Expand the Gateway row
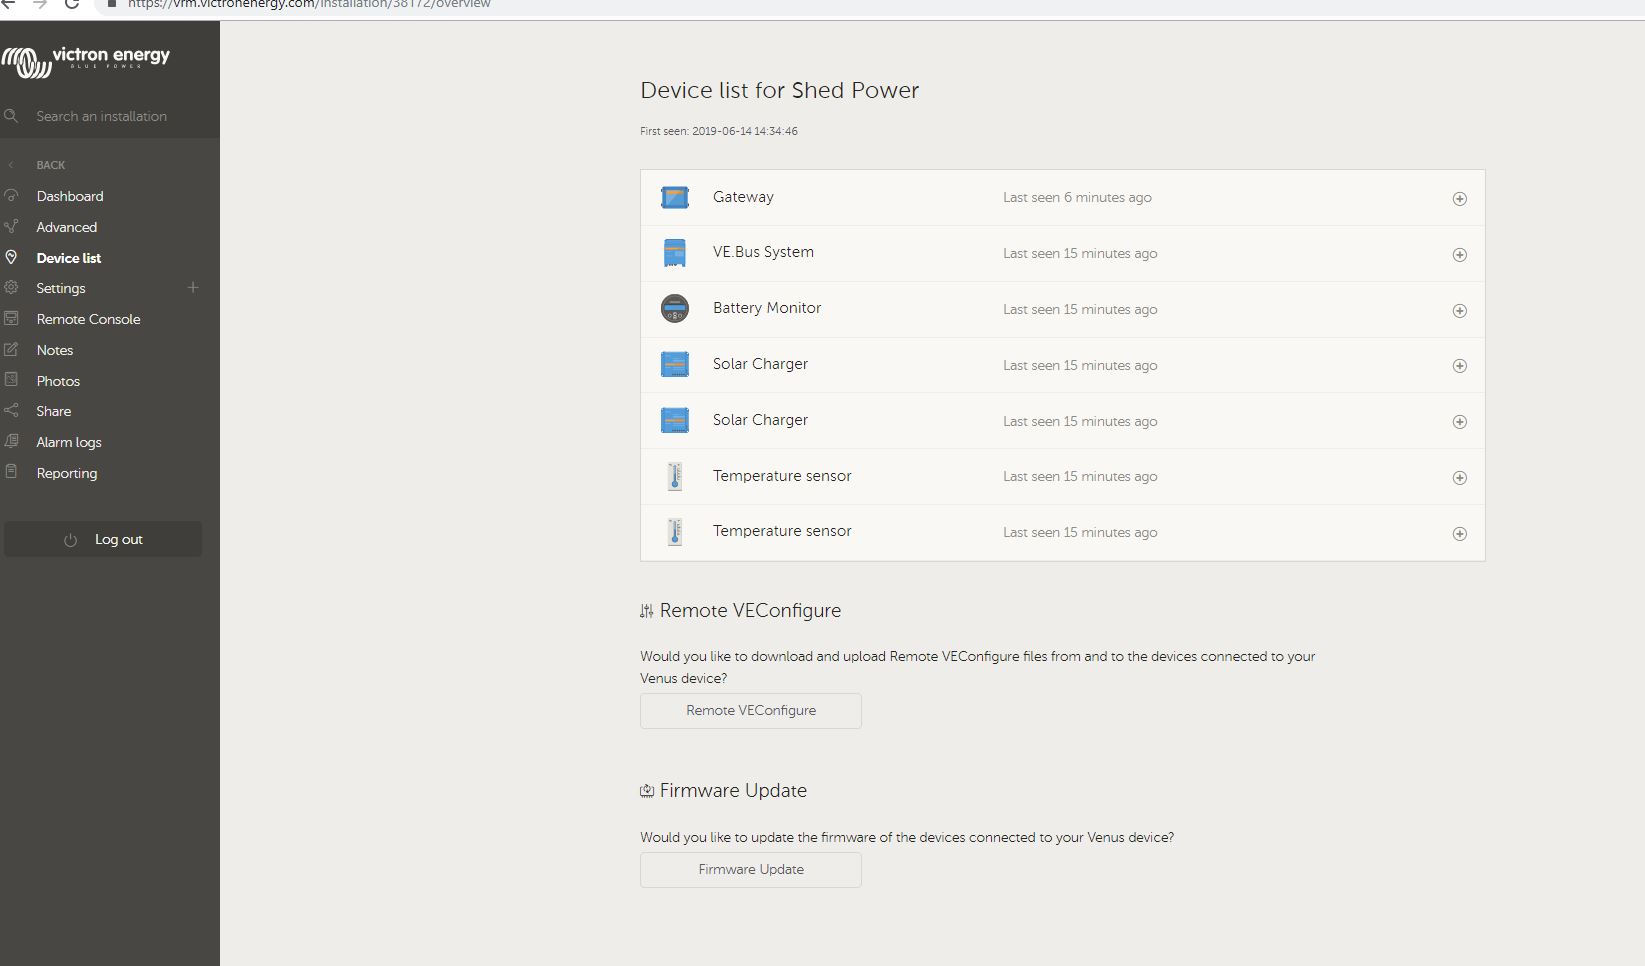The height and width of the screenshot is (966, 1645). pos(1460,199)
